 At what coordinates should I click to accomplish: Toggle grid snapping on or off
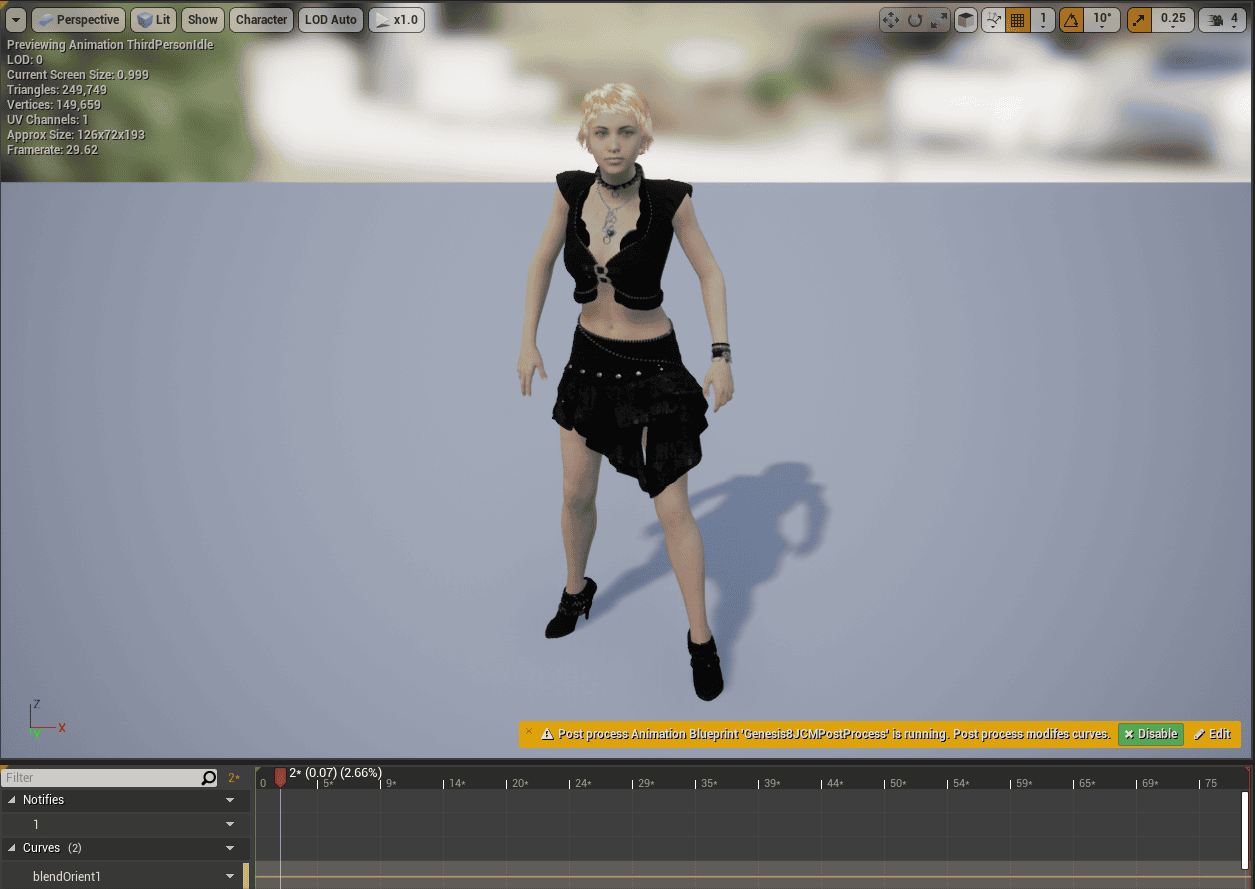1017,19
